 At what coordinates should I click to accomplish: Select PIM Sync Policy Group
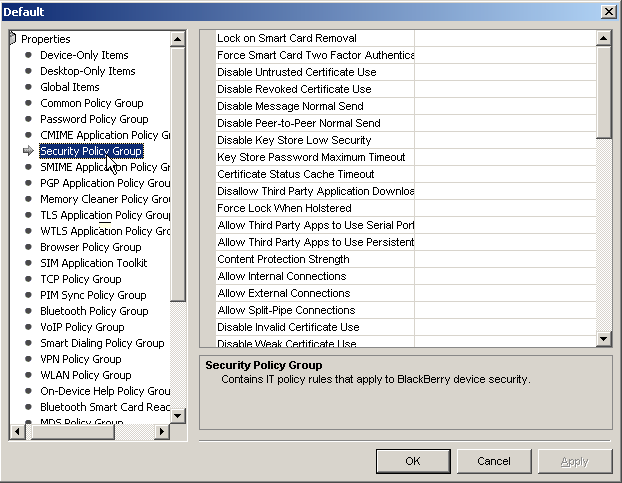93,295
